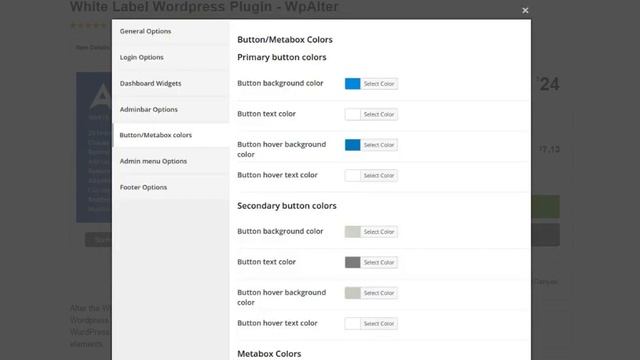Close the options modal with the X

(525, 11)
